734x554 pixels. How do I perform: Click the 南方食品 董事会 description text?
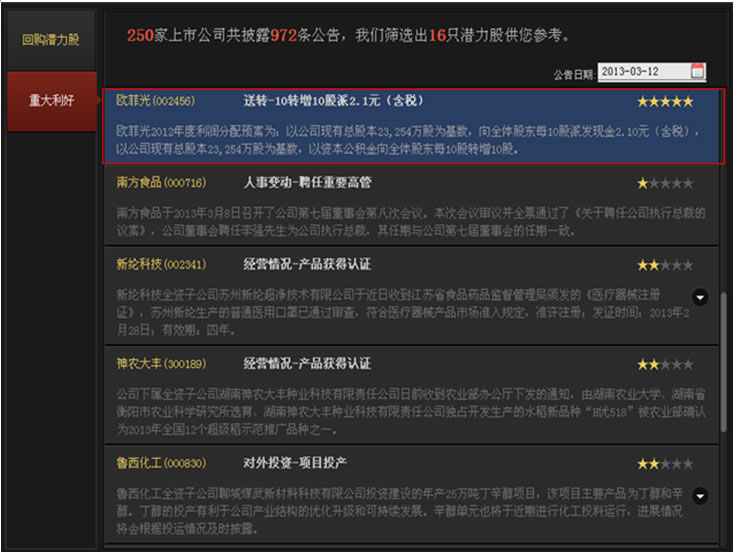pos(411,222)
